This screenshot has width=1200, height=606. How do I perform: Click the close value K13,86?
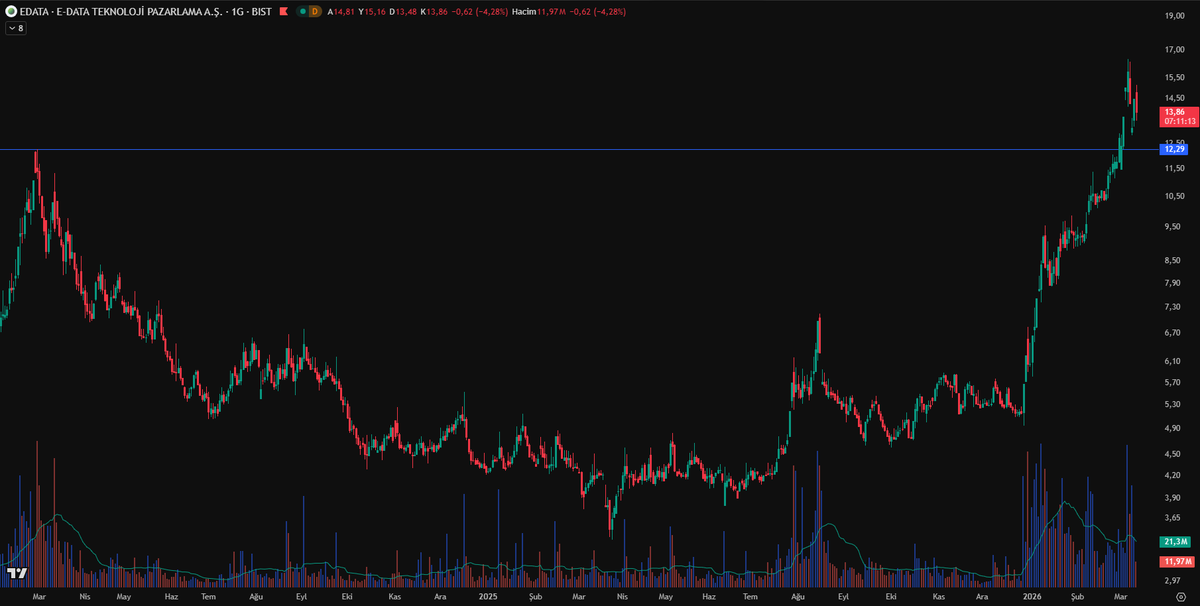tap(435, 11)
